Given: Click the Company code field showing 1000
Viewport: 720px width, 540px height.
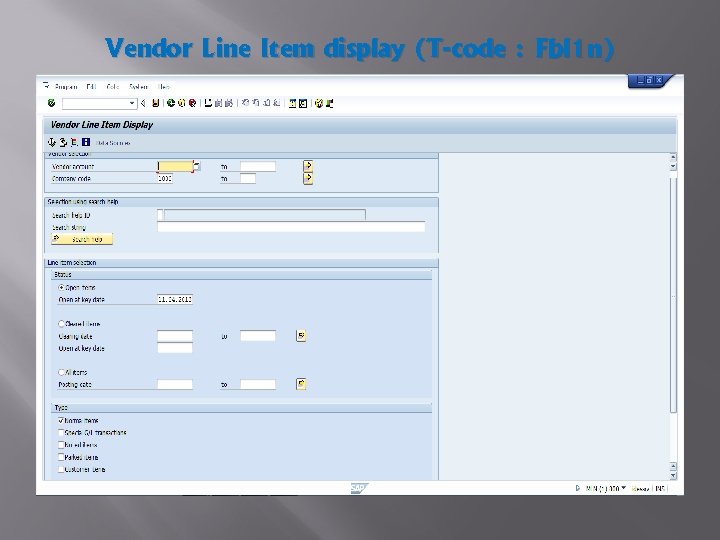Looking at the screenshot, I should (x=165, y=178).
